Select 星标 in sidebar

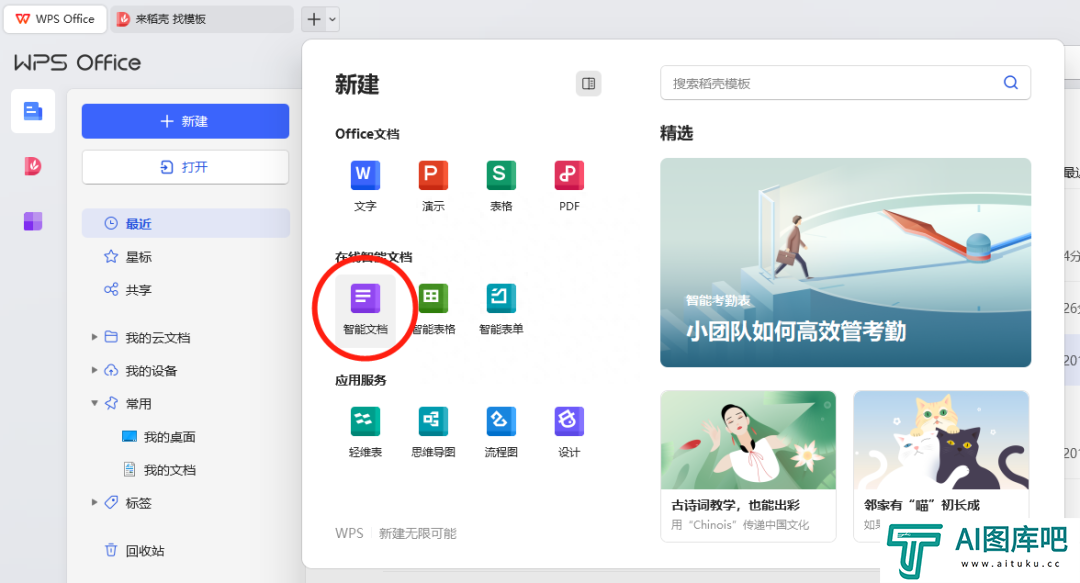point(127,257)
